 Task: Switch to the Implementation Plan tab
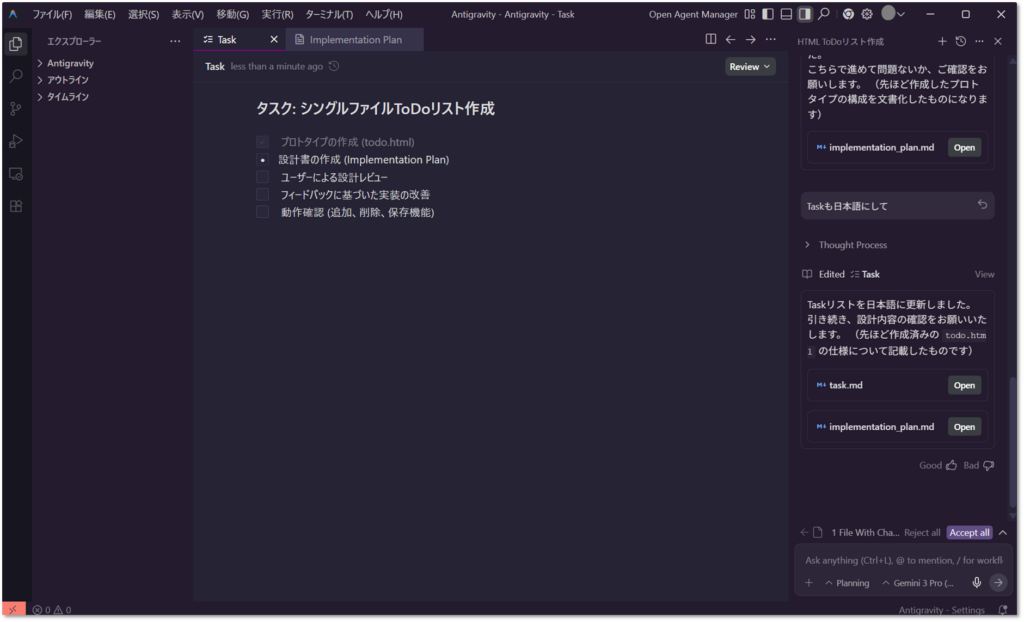[x=354, y=40]
